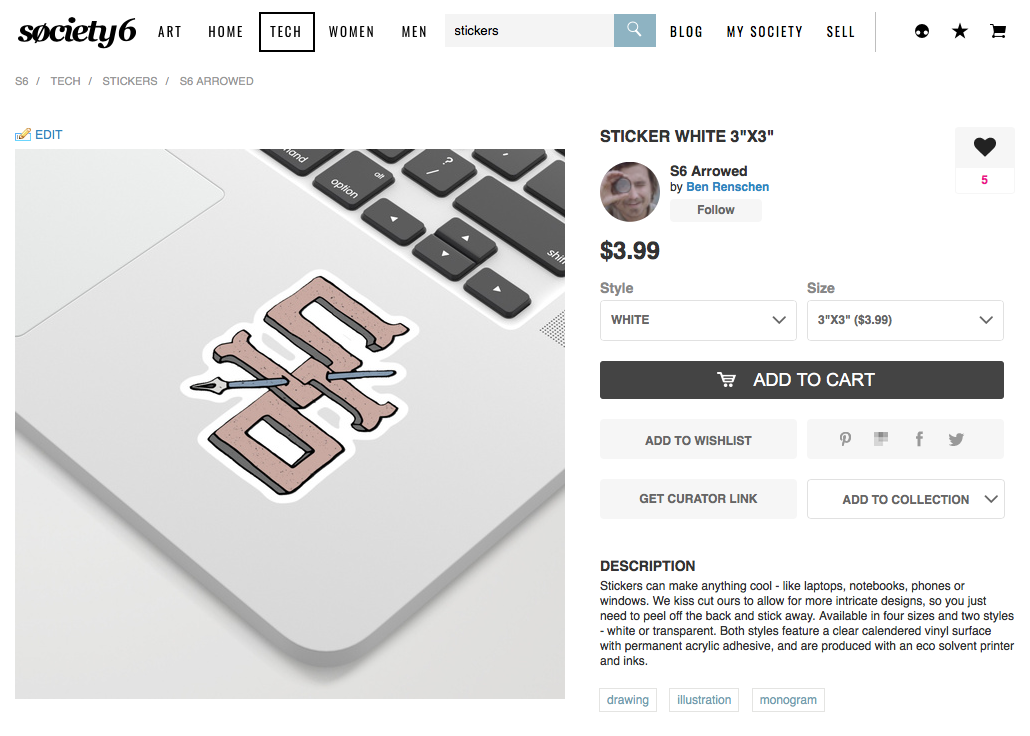Click the search field containing stickers

point(529,30)
